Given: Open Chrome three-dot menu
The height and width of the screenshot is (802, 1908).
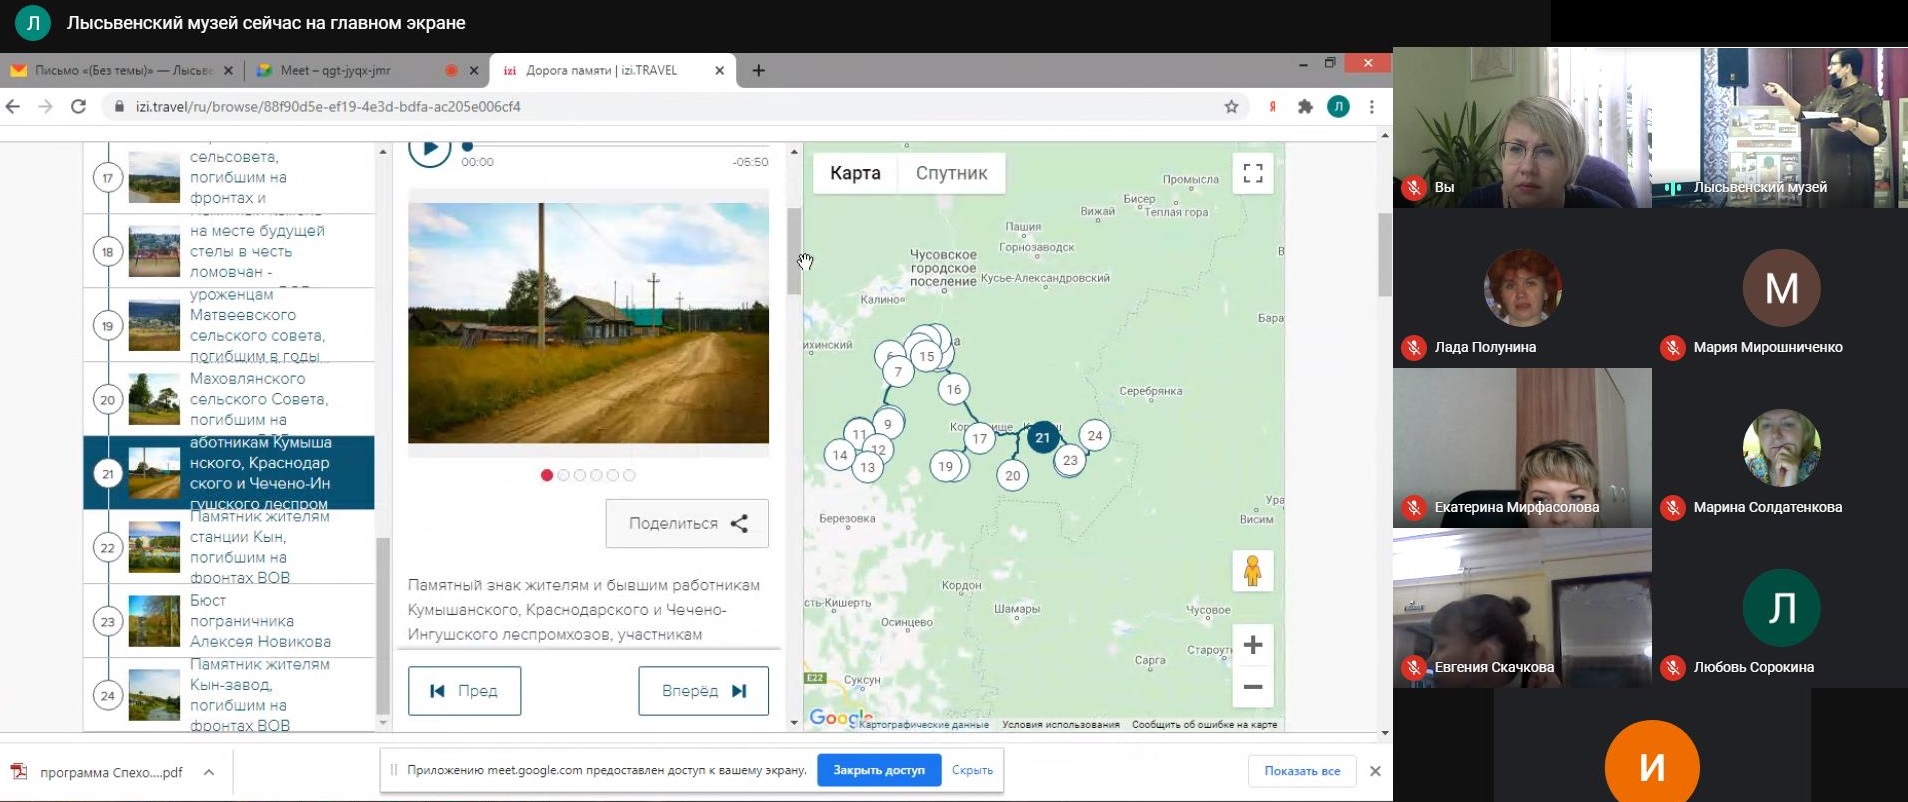Looking at the screenshot, I should coord(1372,107).
